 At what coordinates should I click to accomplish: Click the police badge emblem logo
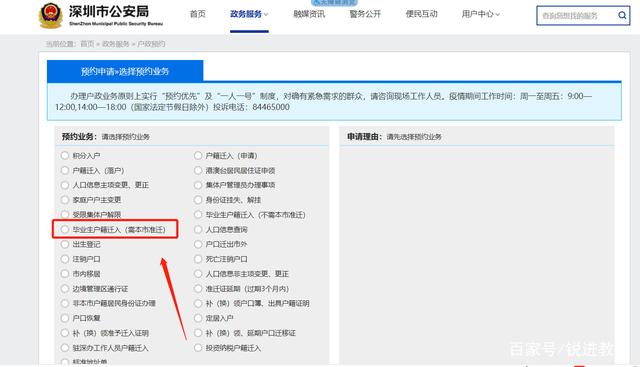[51, 16]
